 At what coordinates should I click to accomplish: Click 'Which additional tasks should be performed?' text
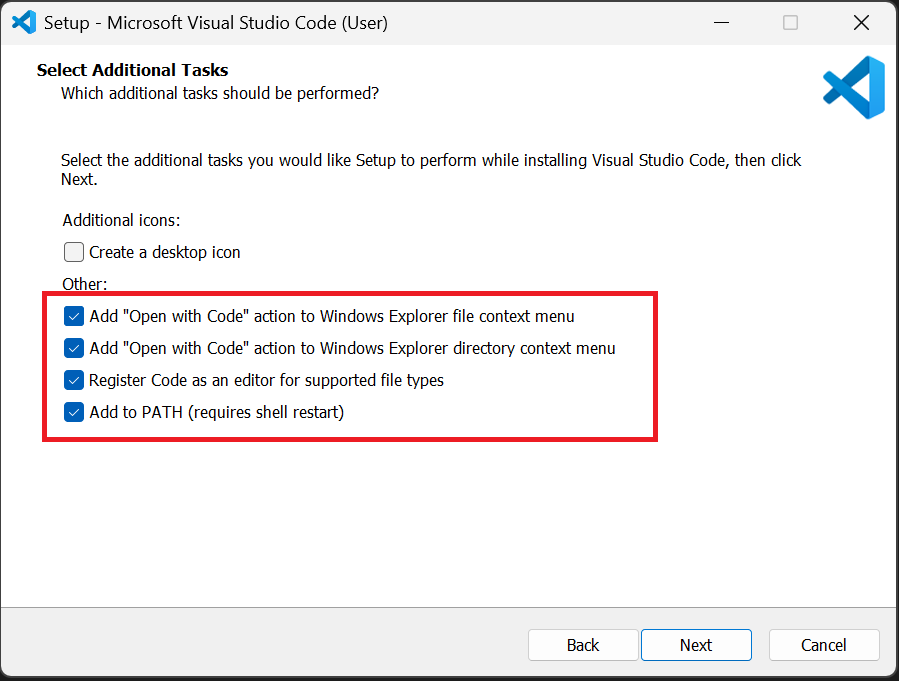tap(220, 93)
